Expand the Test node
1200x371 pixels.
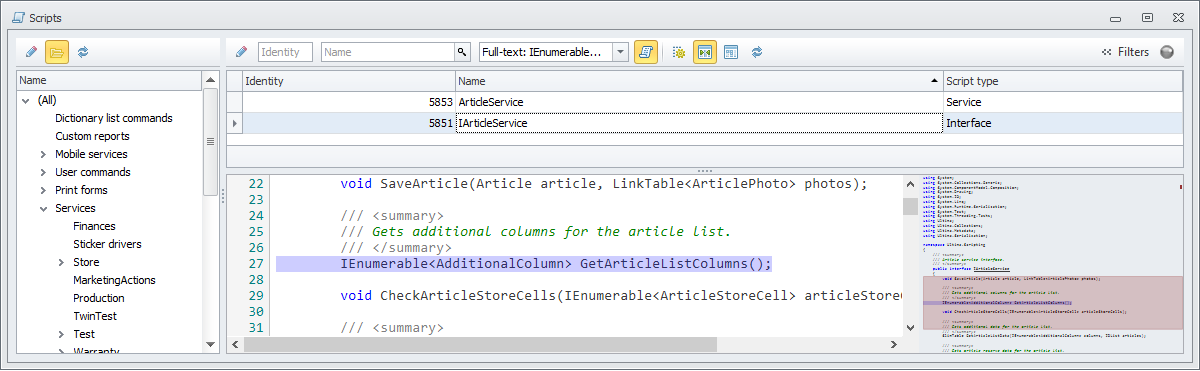point(61,334)
